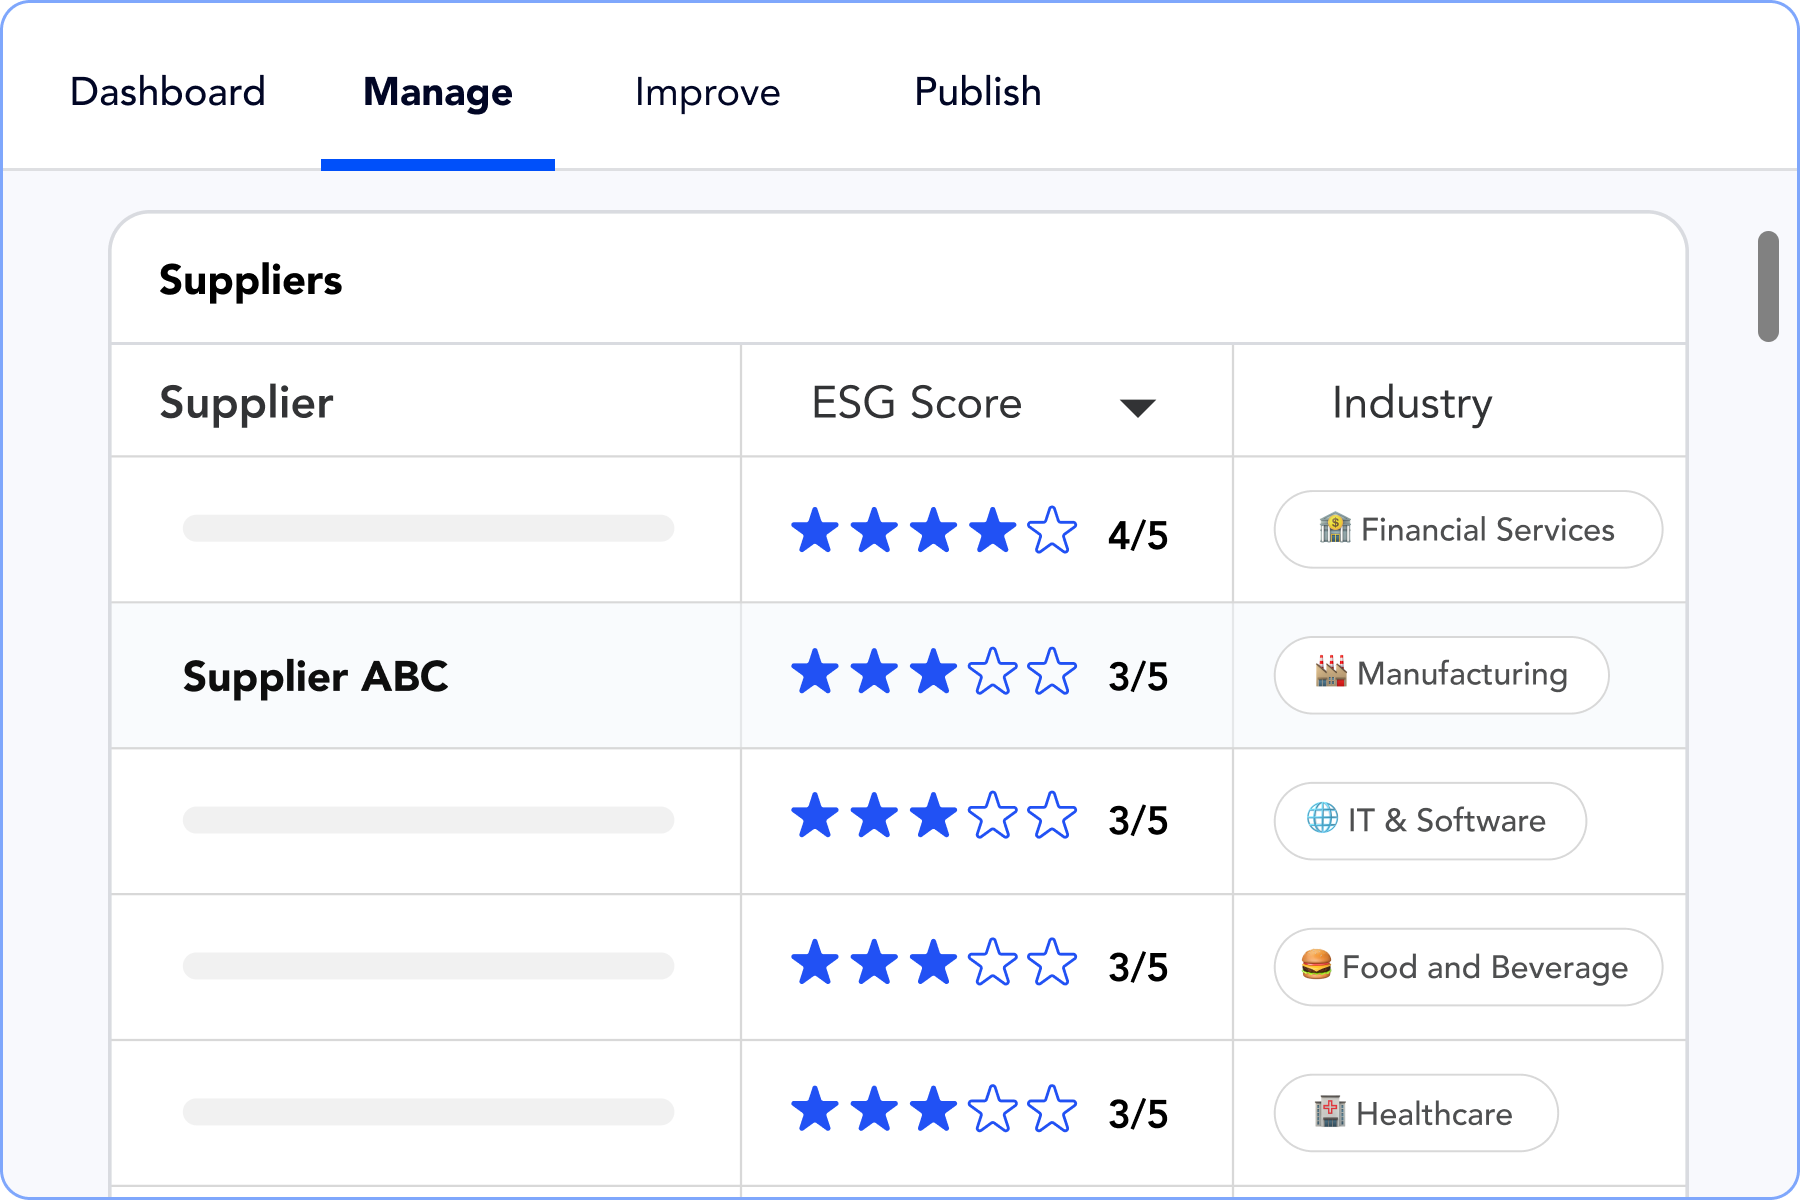Viewport: 1800px width, 1200px height.
Task: Click the burger icon in Food and Beverage tag
Action: [x=1316, y=965]
